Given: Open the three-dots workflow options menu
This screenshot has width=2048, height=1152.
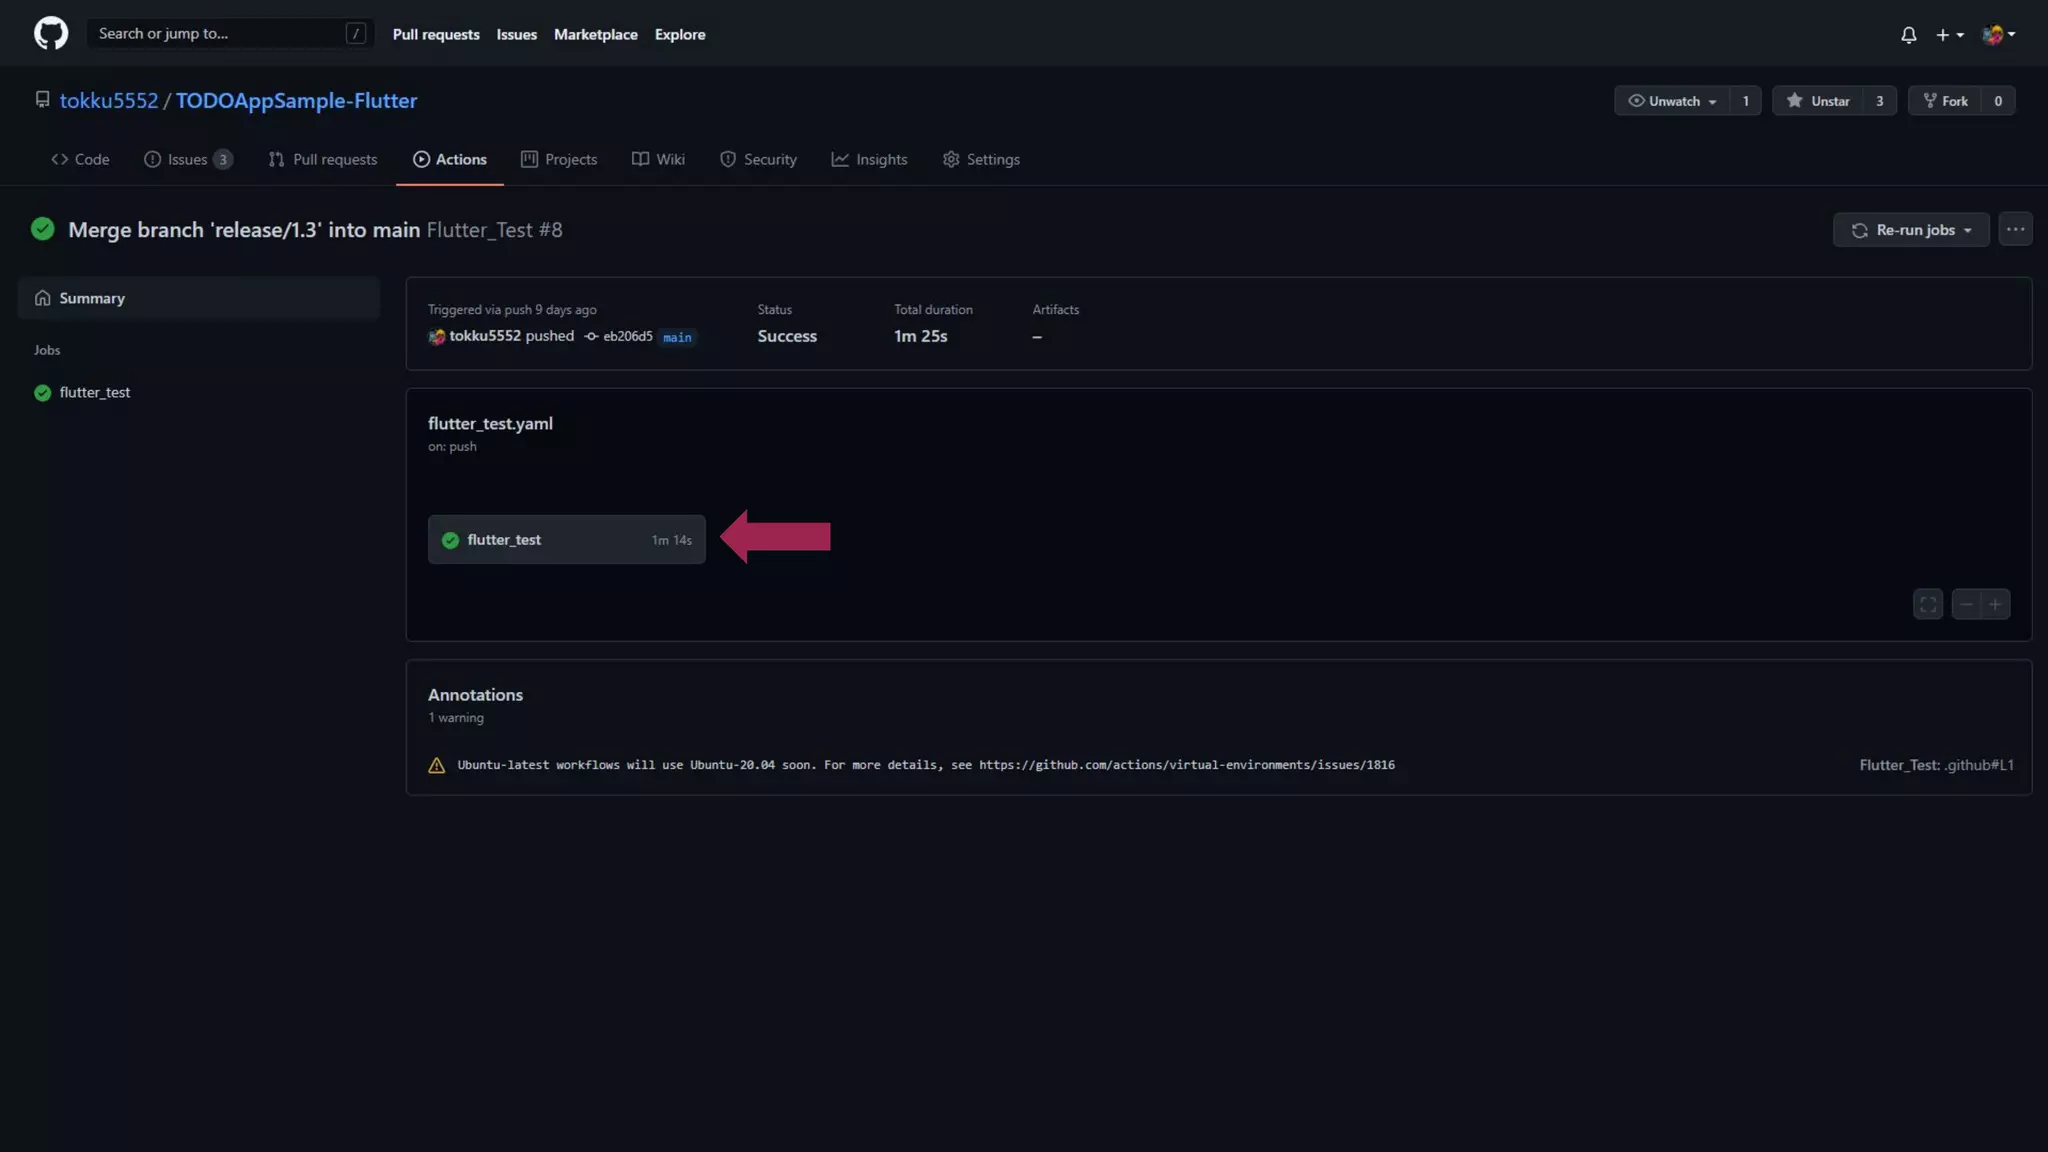Looking at the screenshot, I should [x=2015, y=229].
